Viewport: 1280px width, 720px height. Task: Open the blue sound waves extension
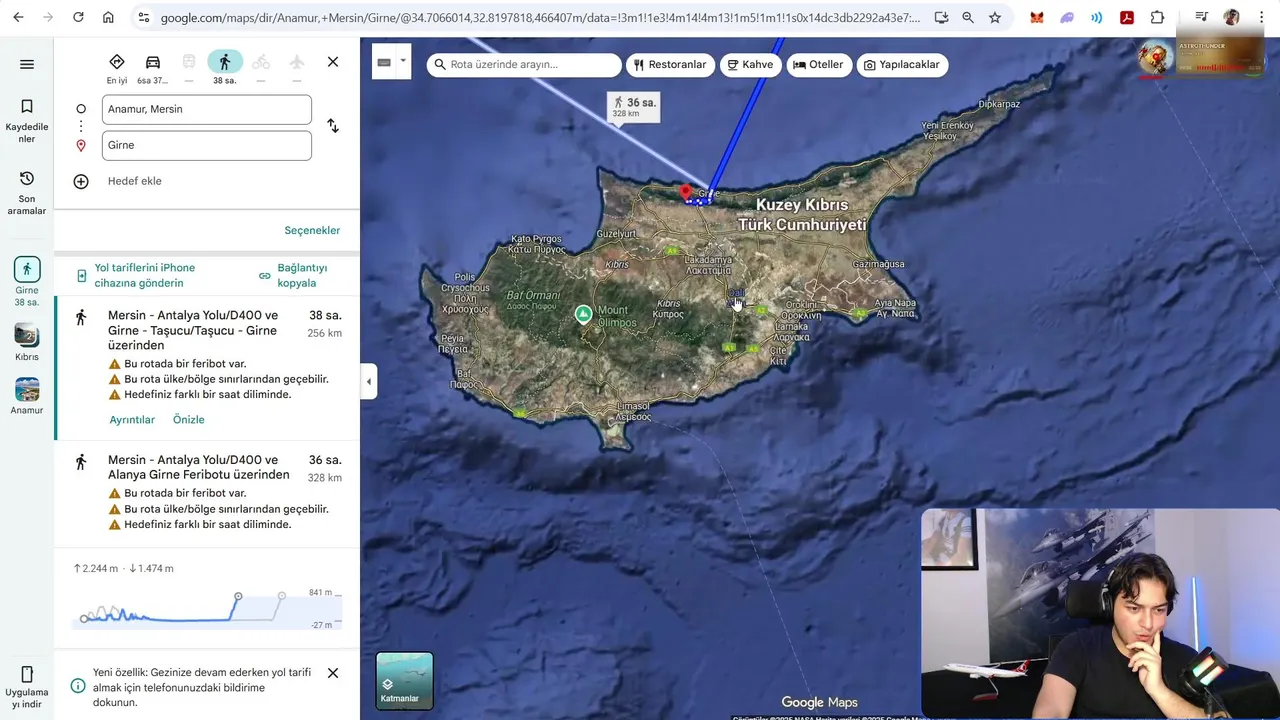1097,17
